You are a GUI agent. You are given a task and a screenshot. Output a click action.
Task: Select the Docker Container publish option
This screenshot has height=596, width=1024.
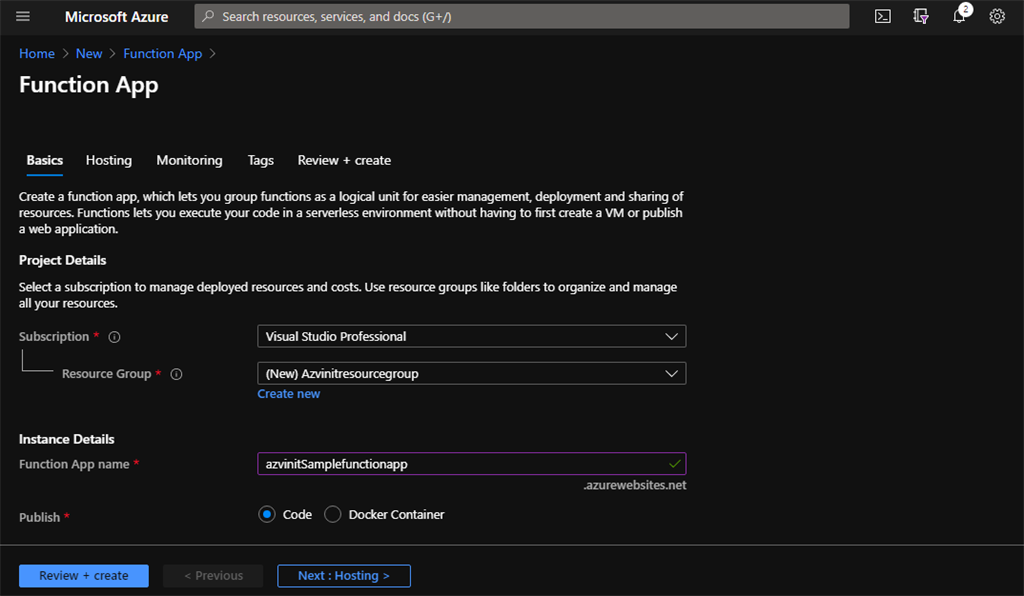pos(331,514)
